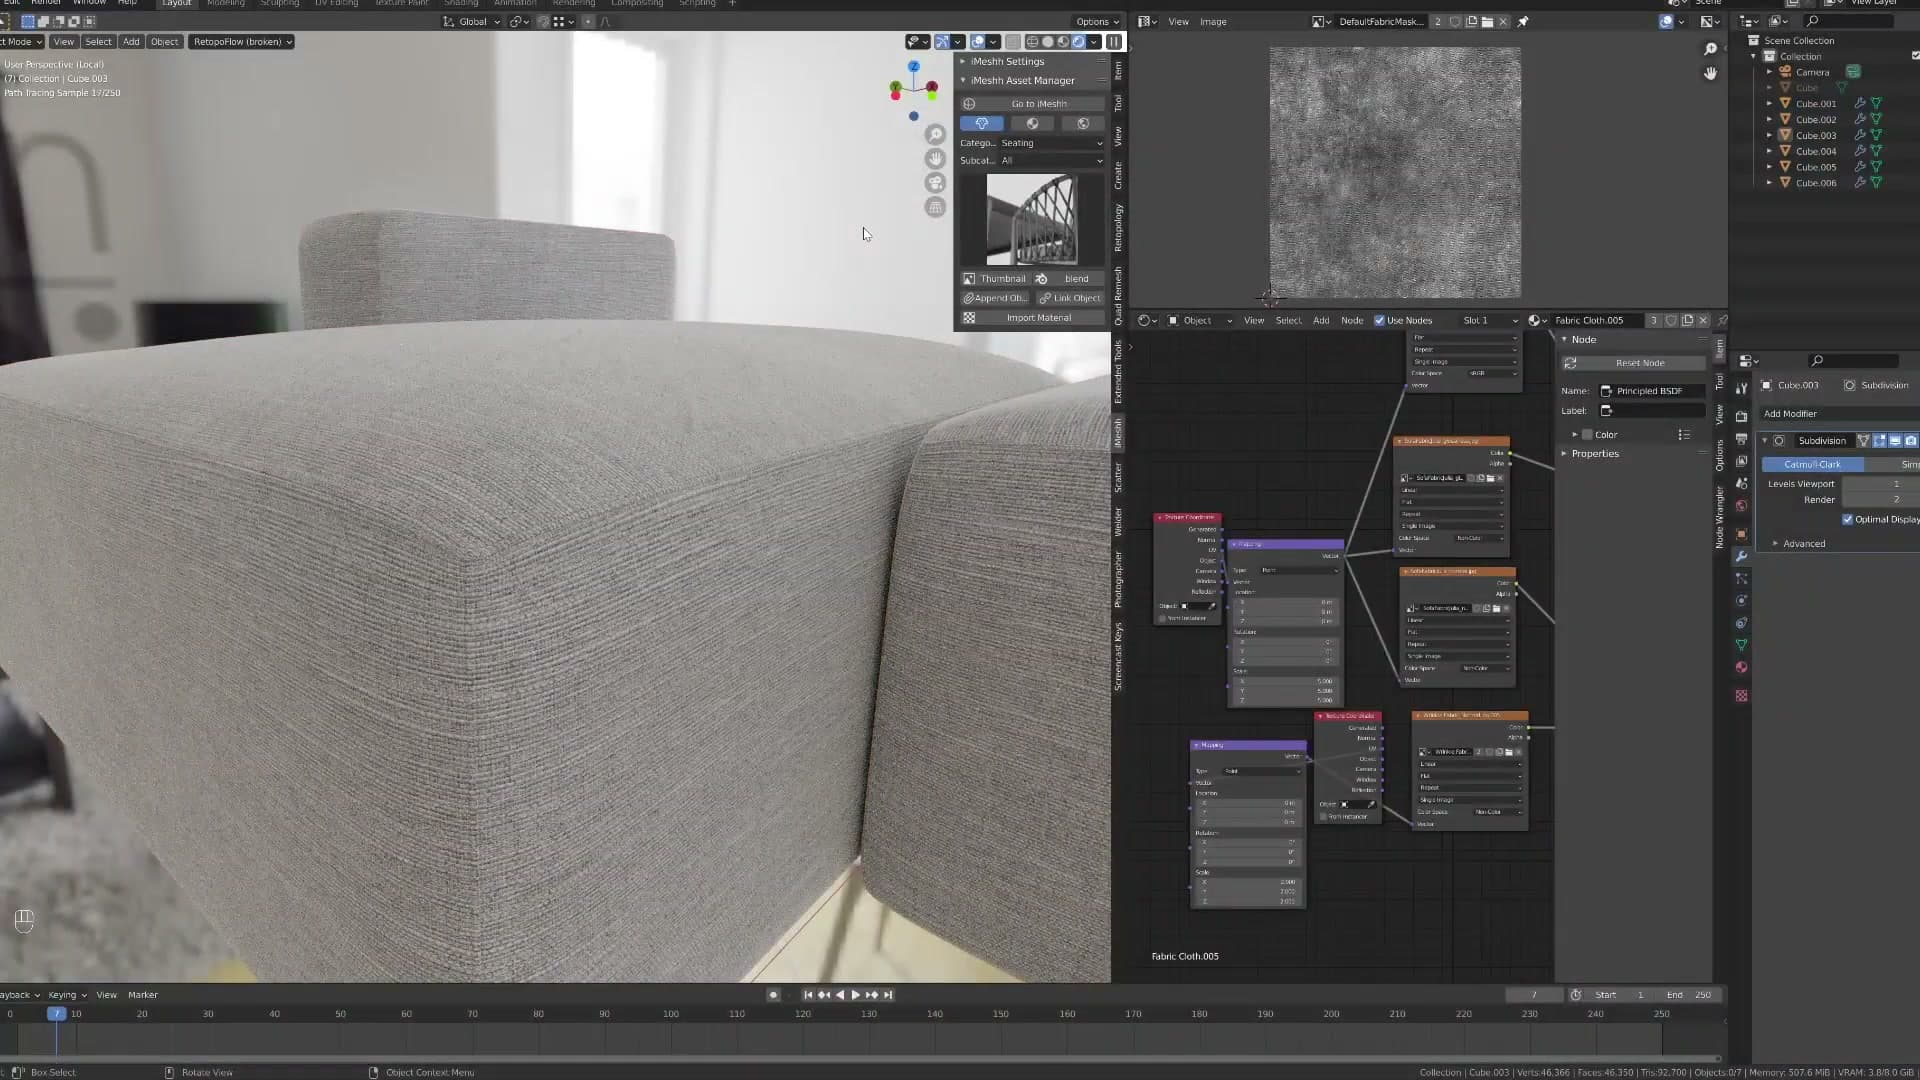
Task: Select wireframe viewport shading icon
Action: 1032,42
